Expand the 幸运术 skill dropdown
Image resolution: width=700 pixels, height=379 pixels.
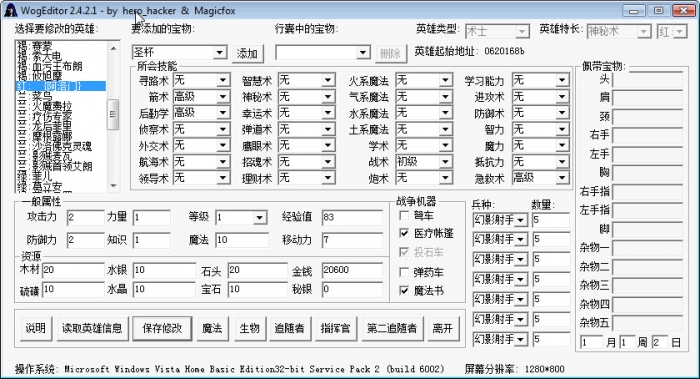[x=328, y=113]
